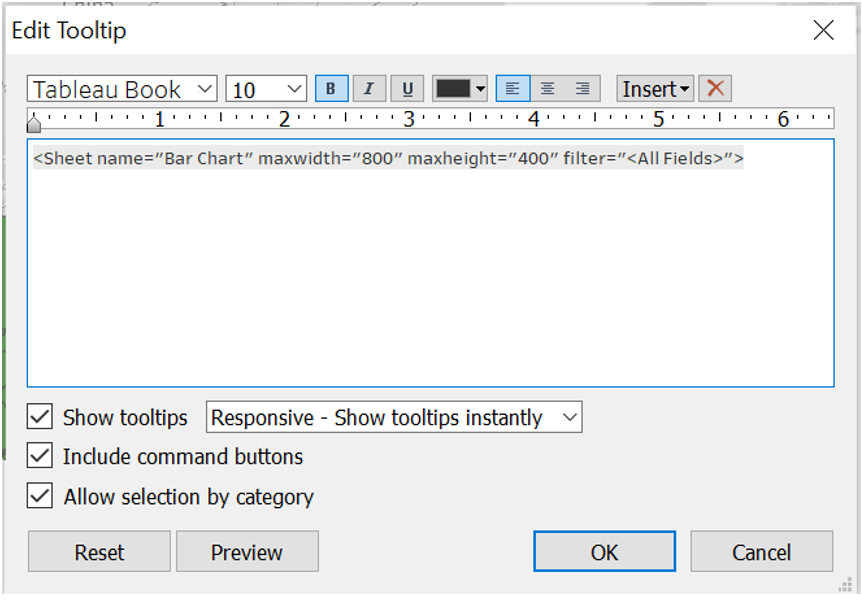862x600 pixels.
Task: Expand the Responsive tooltip behavior dropdown
Action: click(394, 417)
